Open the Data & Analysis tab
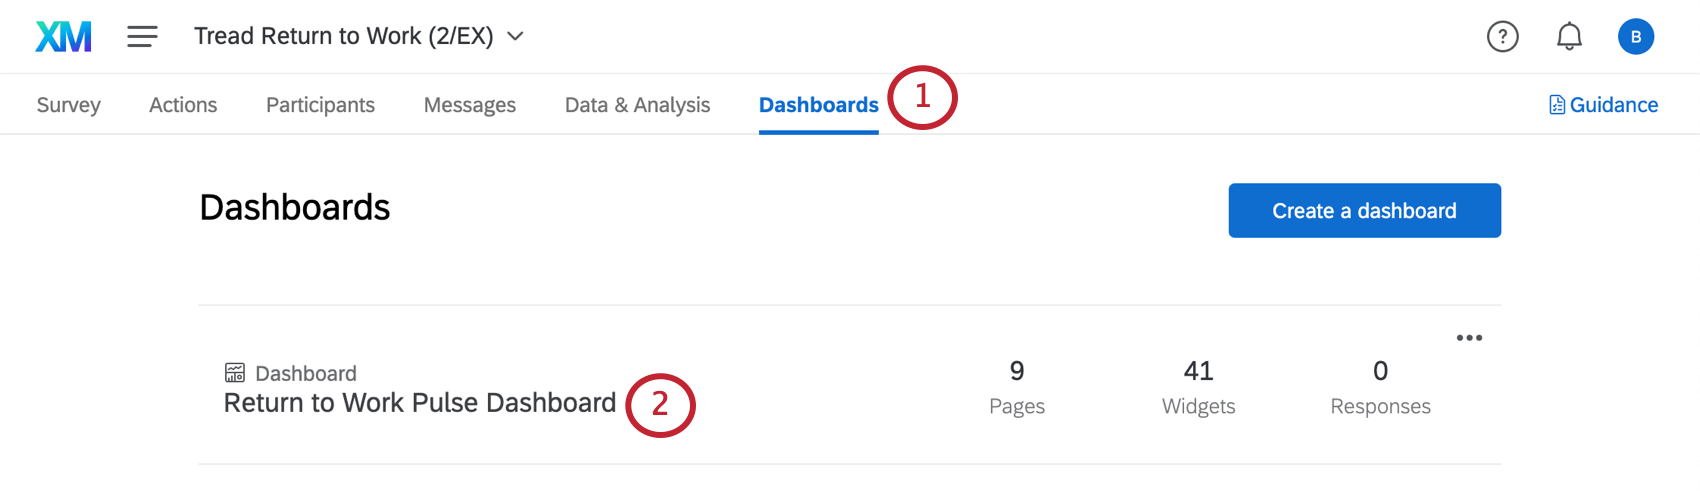The height and width of the screenshot is (494, 1700). pos(637,105)
